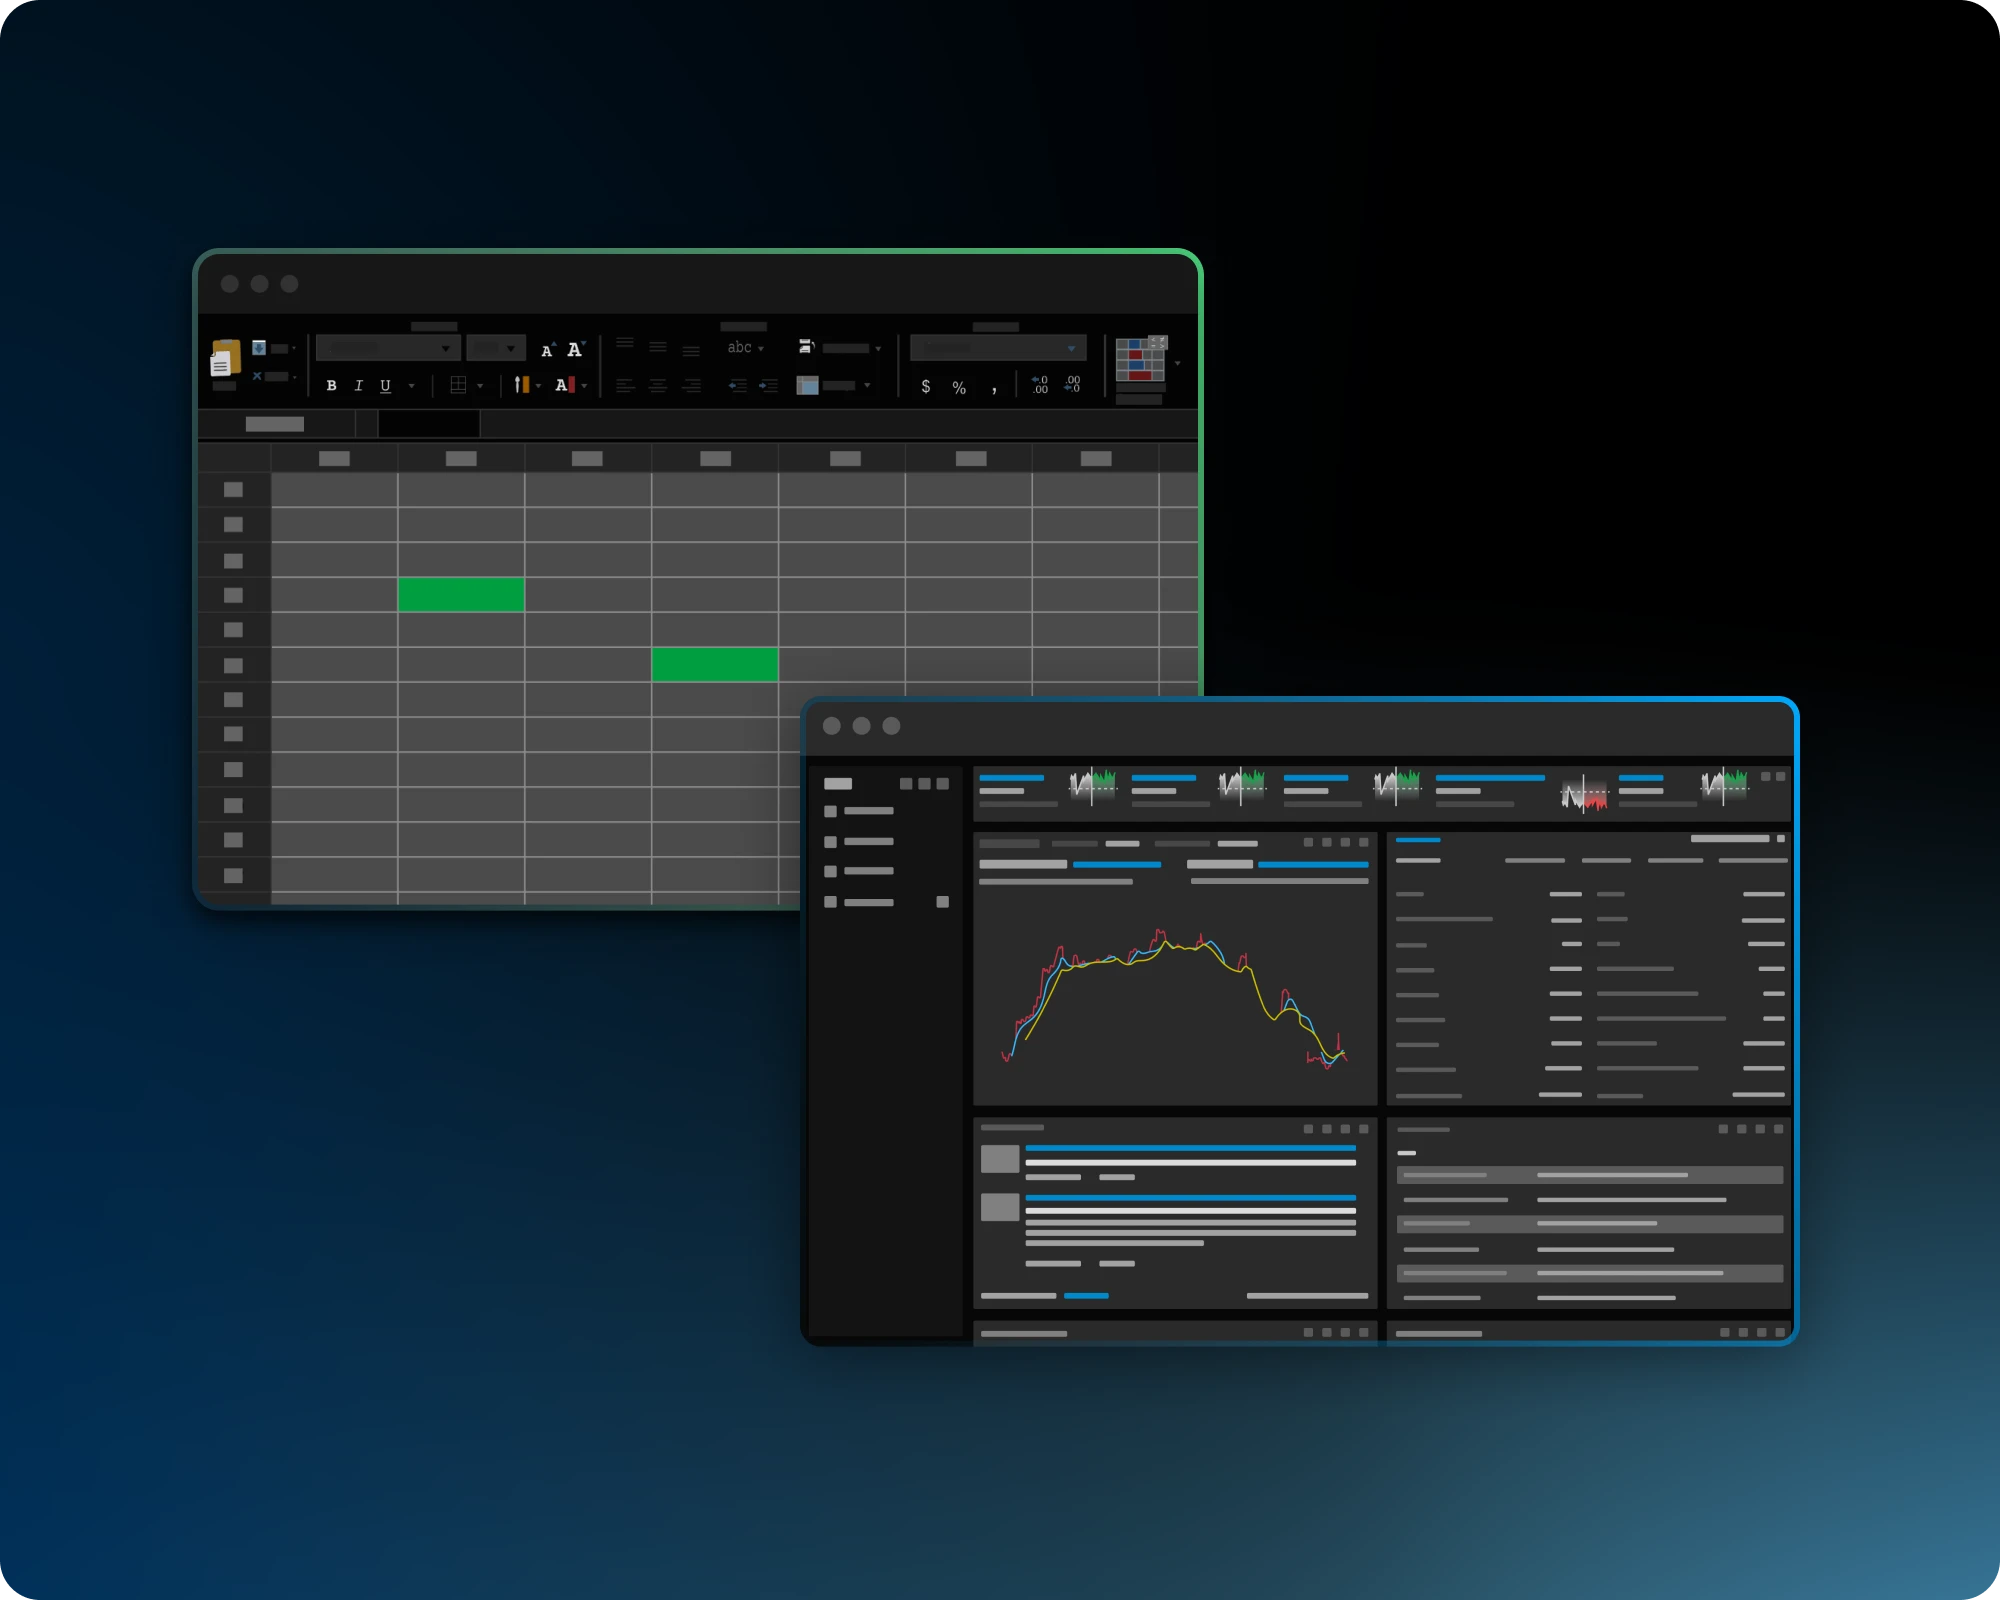This screenshot has height=1600, width=2000.
Task: Click the Increase Decimal icon
Action: pos(1040,385)
